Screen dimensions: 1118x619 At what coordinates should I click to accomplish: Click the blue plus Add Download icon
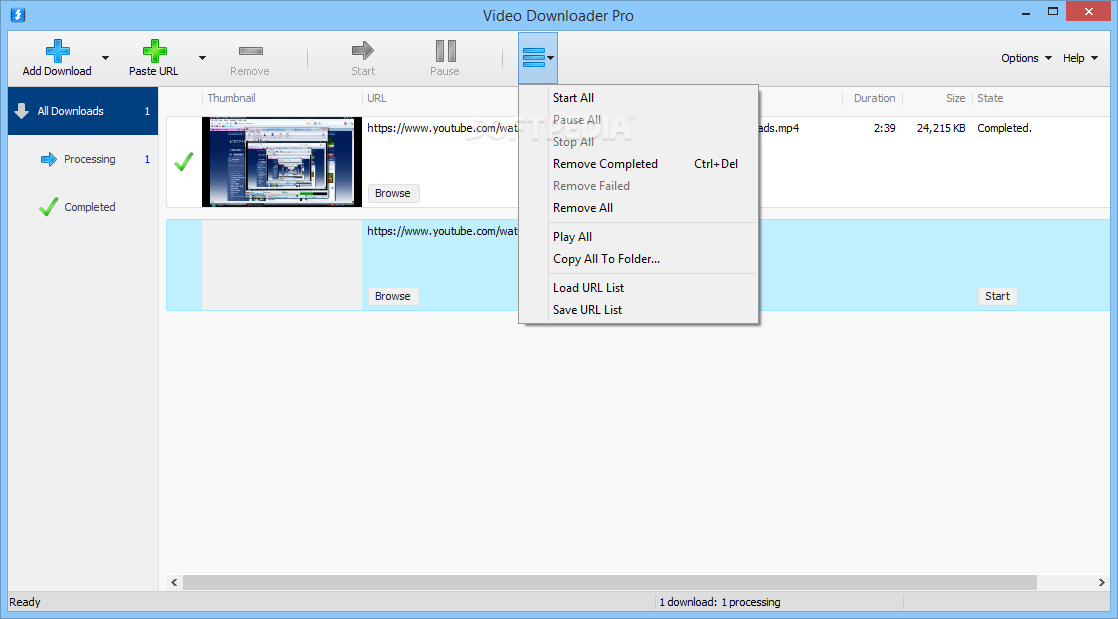pos(58,51)
